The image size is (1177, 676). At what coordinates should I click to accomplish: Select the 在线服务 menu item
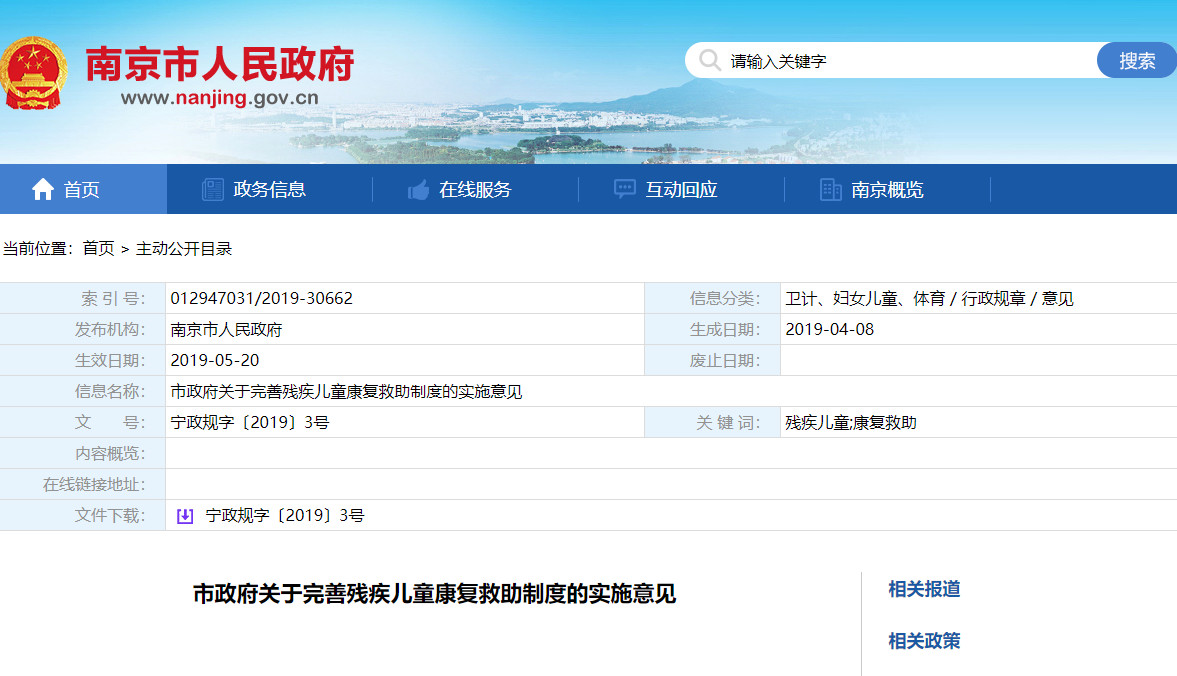click(x=475, y=190)
